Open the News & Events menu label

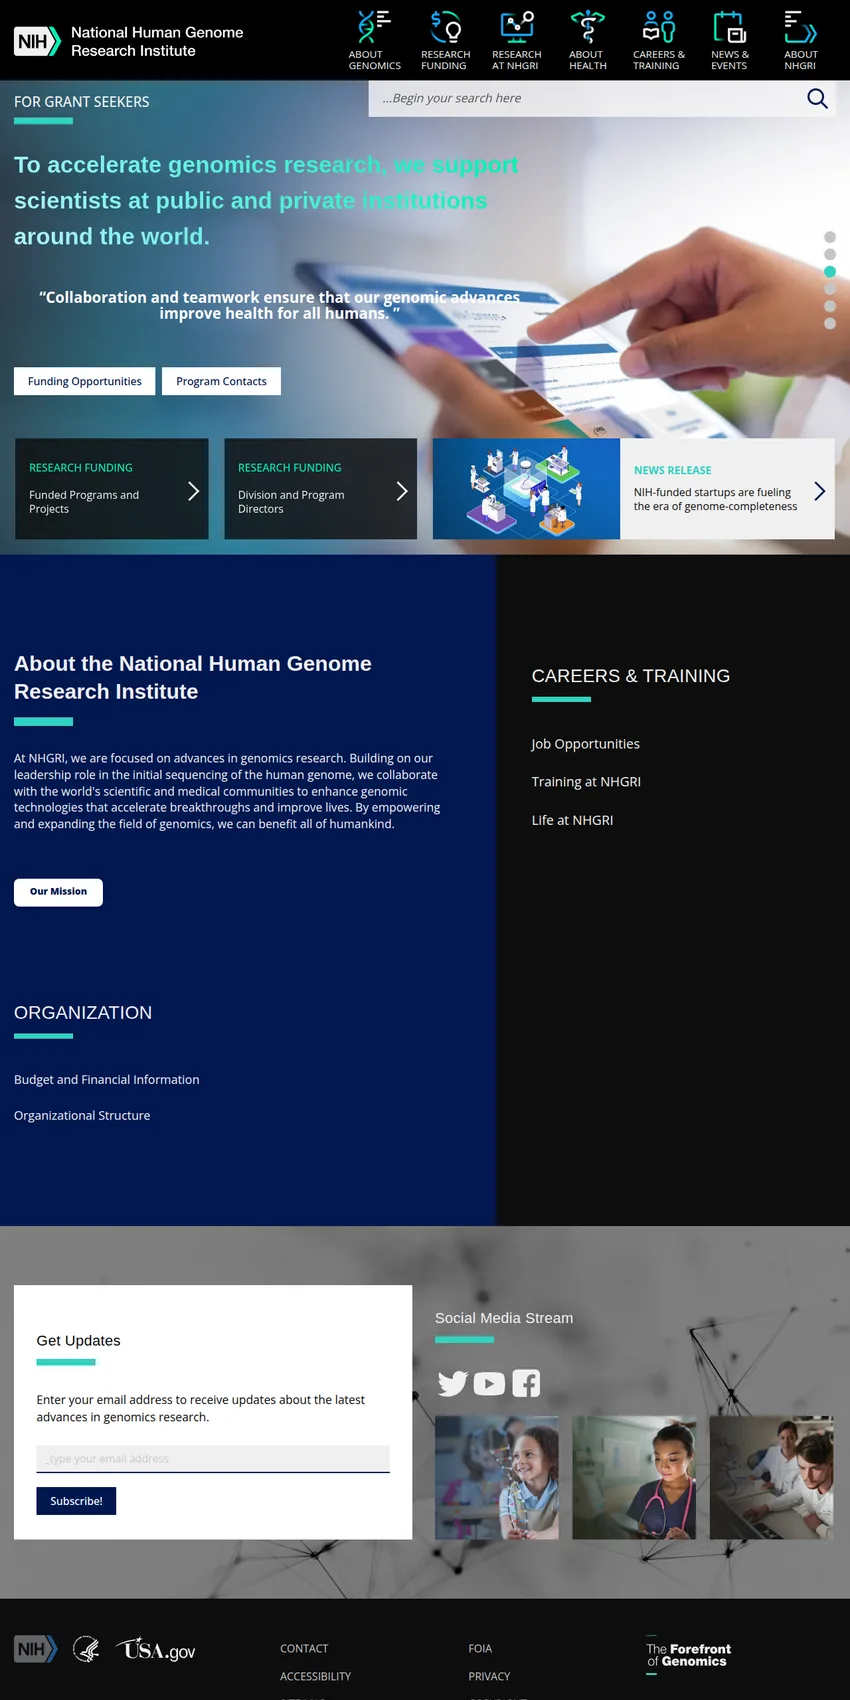pos(730,60)
